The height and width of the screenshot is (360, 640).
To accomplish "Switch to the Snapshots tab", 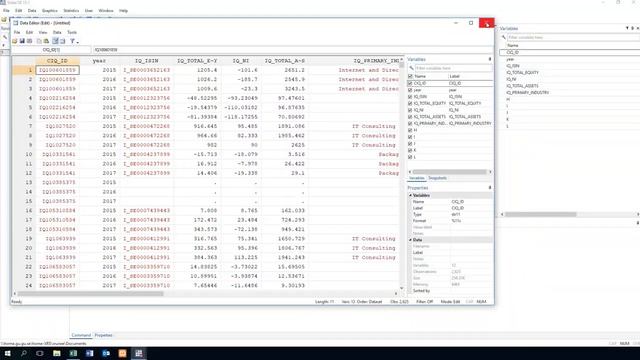I will (438, 178).
